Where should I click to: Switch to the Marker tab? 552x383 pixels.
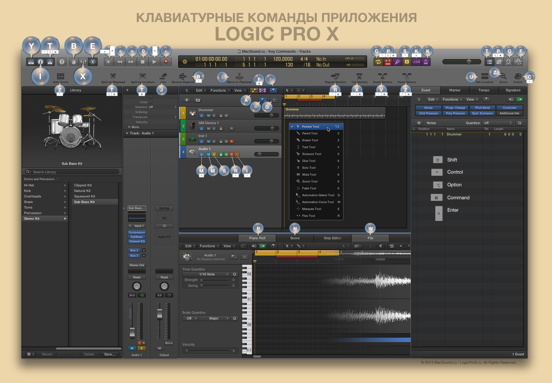[x=454, y=90]
